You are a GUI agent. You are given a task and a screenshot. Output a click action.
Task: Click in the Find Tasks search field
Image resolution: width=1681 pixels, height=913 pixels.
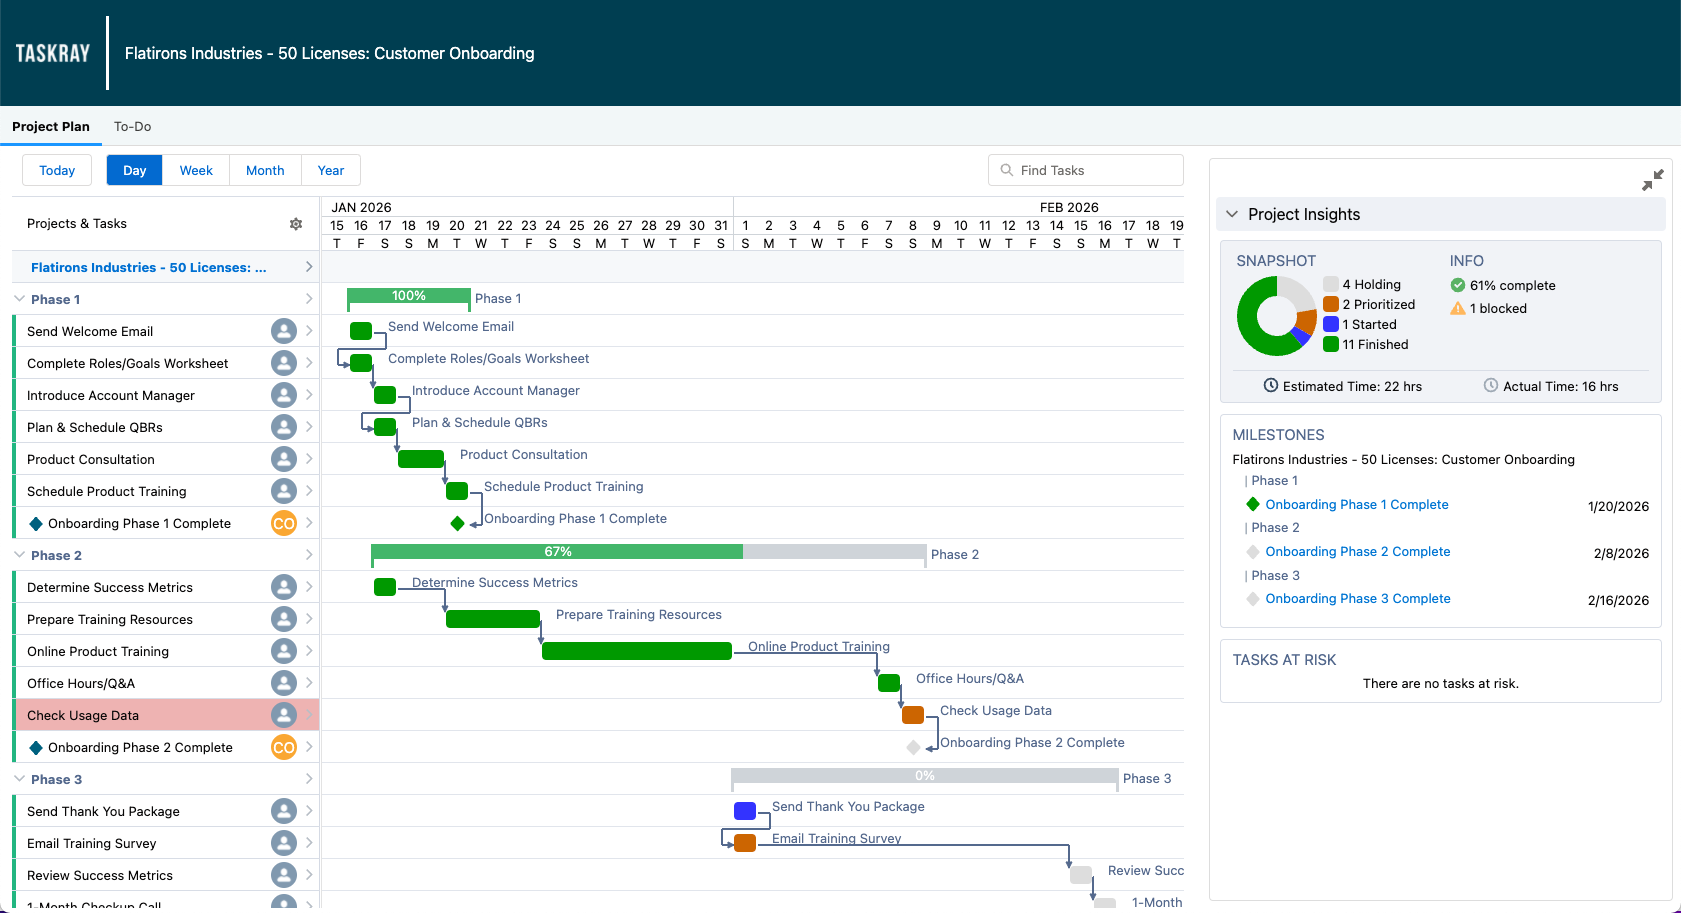pyautogui.click(x=1086, y=170)
